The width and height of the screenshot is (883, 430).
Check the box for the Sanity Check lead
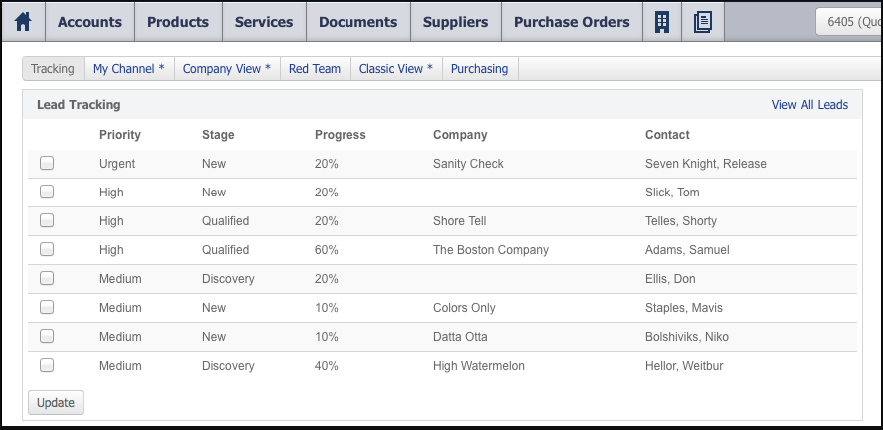click(47, 164)
